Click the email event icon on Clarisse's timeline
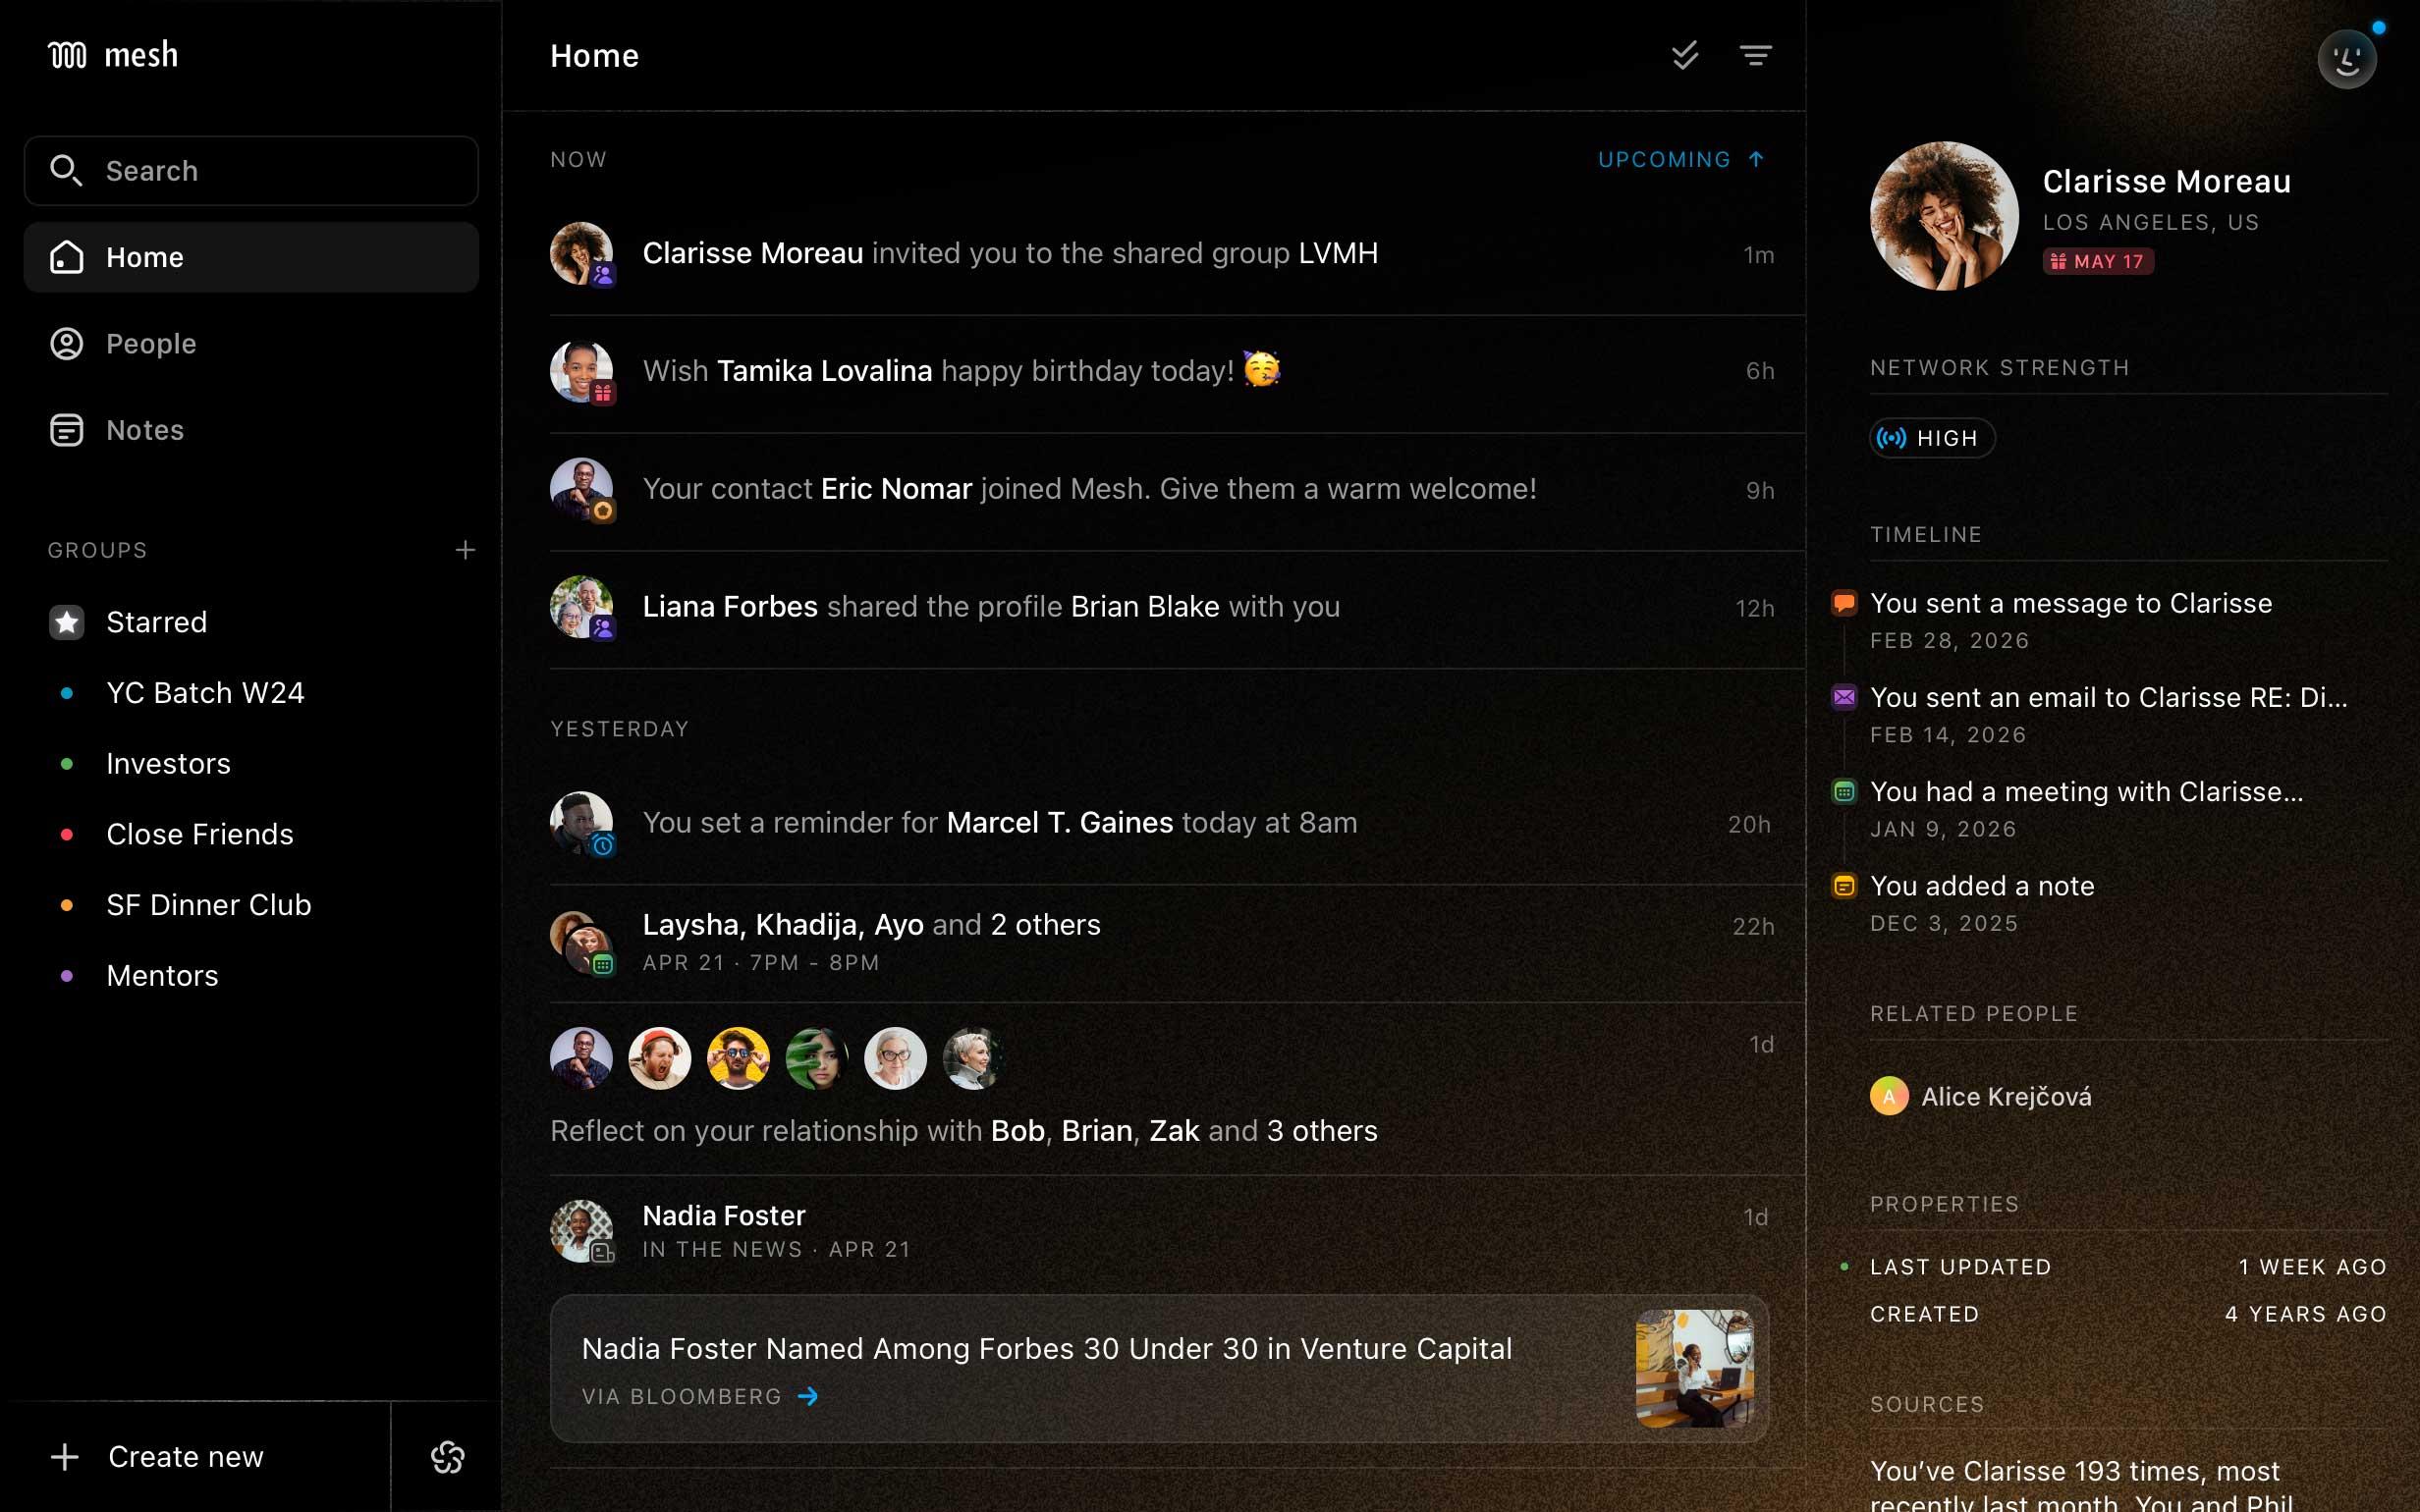Image resolution: width=2420 pixels, height=1512 pixels. pyautogui.click(x=1843, y=697)
